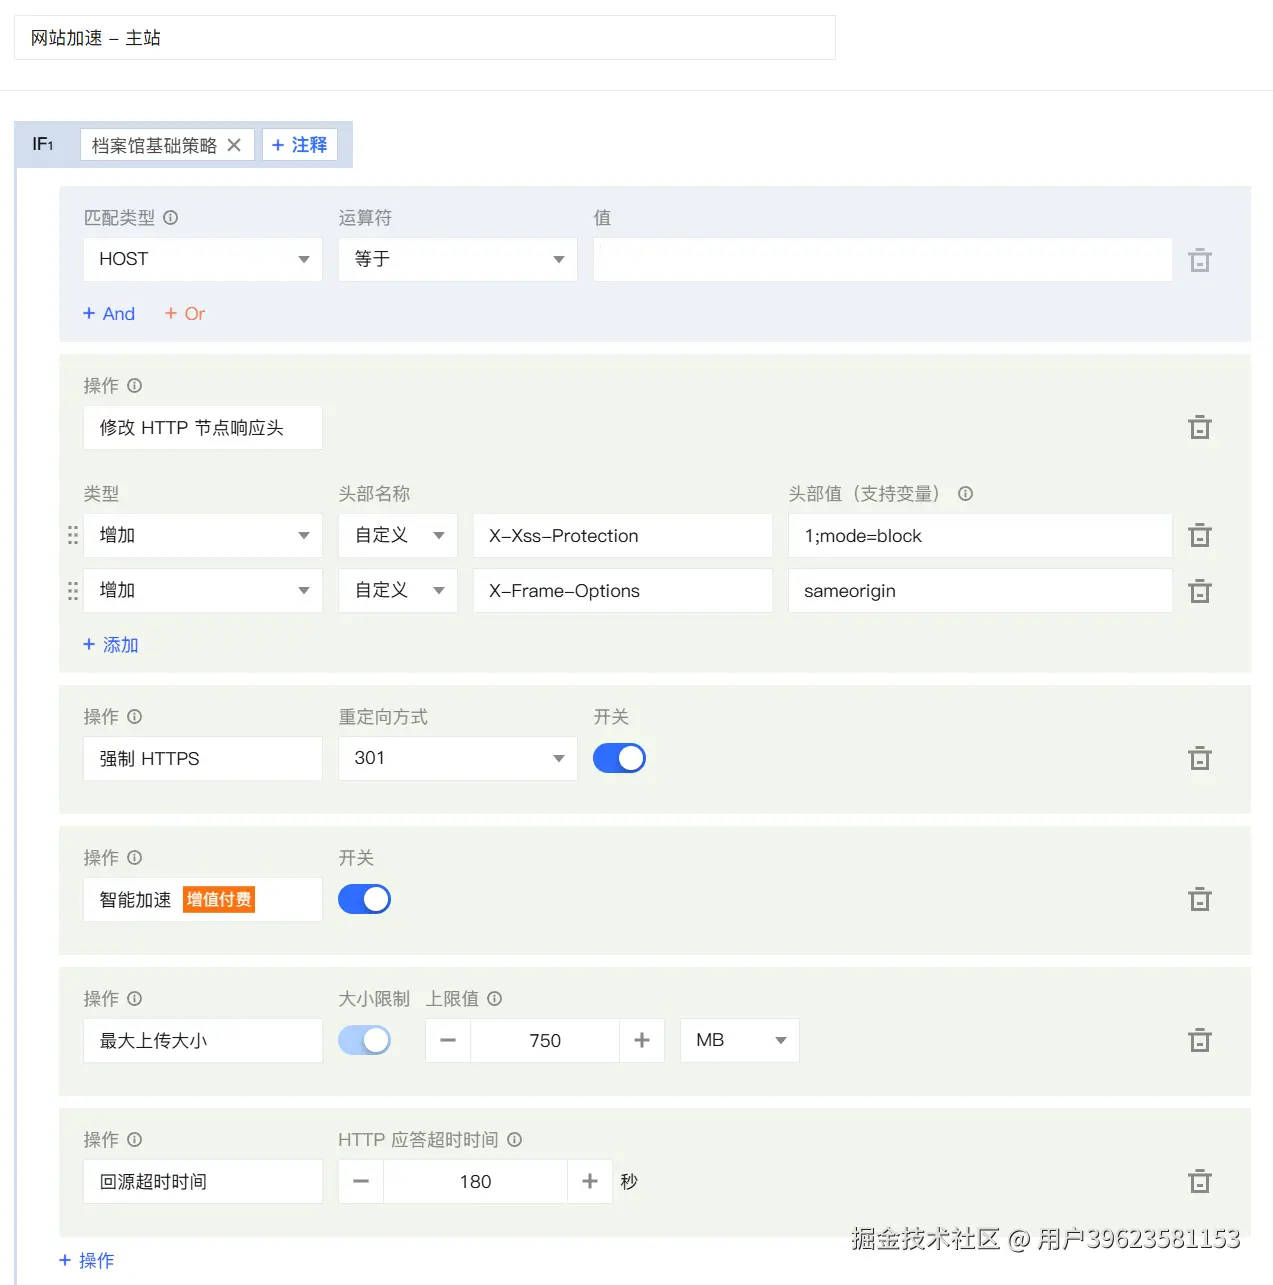Click the 750 upload limit field
The width and height of the screenshot is (1273, 1285).
(x=545, y=1040)
